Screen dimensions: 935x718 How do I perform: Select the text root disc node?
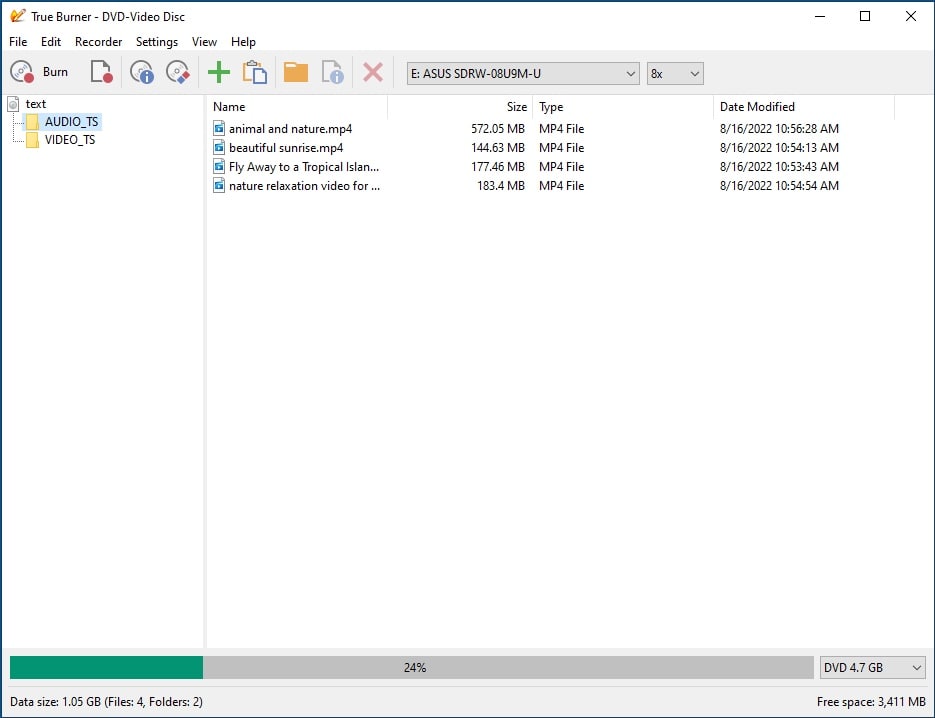coord(35,104)
